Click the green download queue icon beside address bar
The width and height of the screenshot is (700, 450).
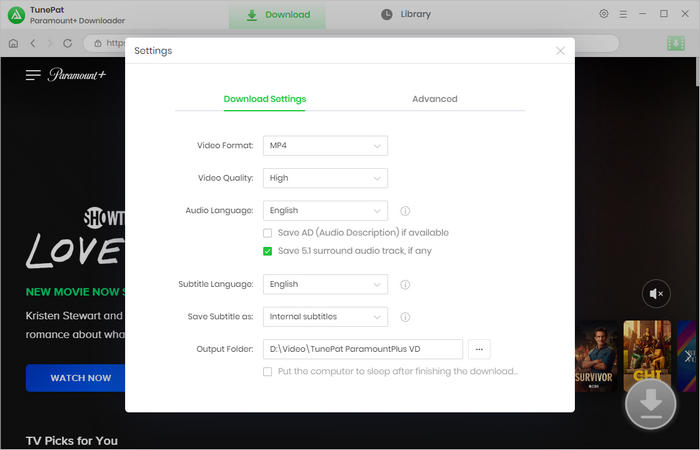[x=675, y=43]
